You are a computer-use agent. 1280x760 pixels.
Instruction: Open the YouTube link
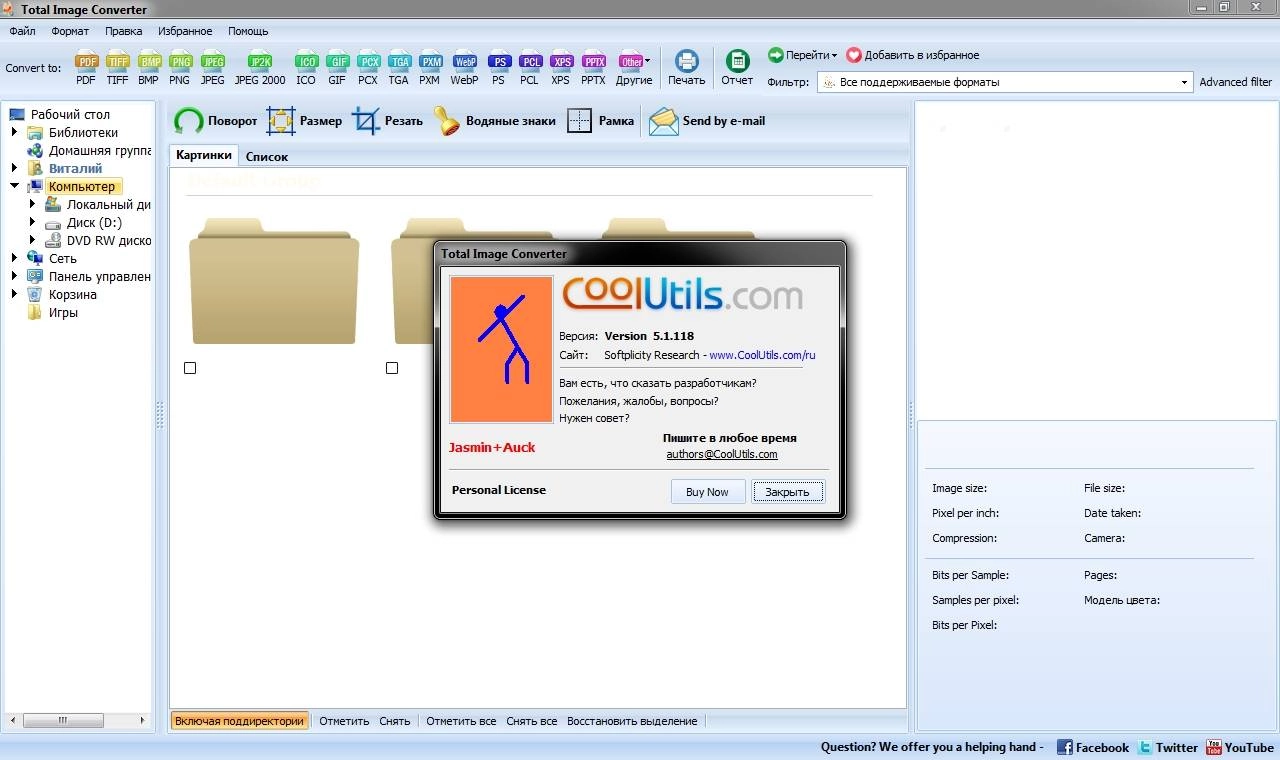tap(1240, 747)
